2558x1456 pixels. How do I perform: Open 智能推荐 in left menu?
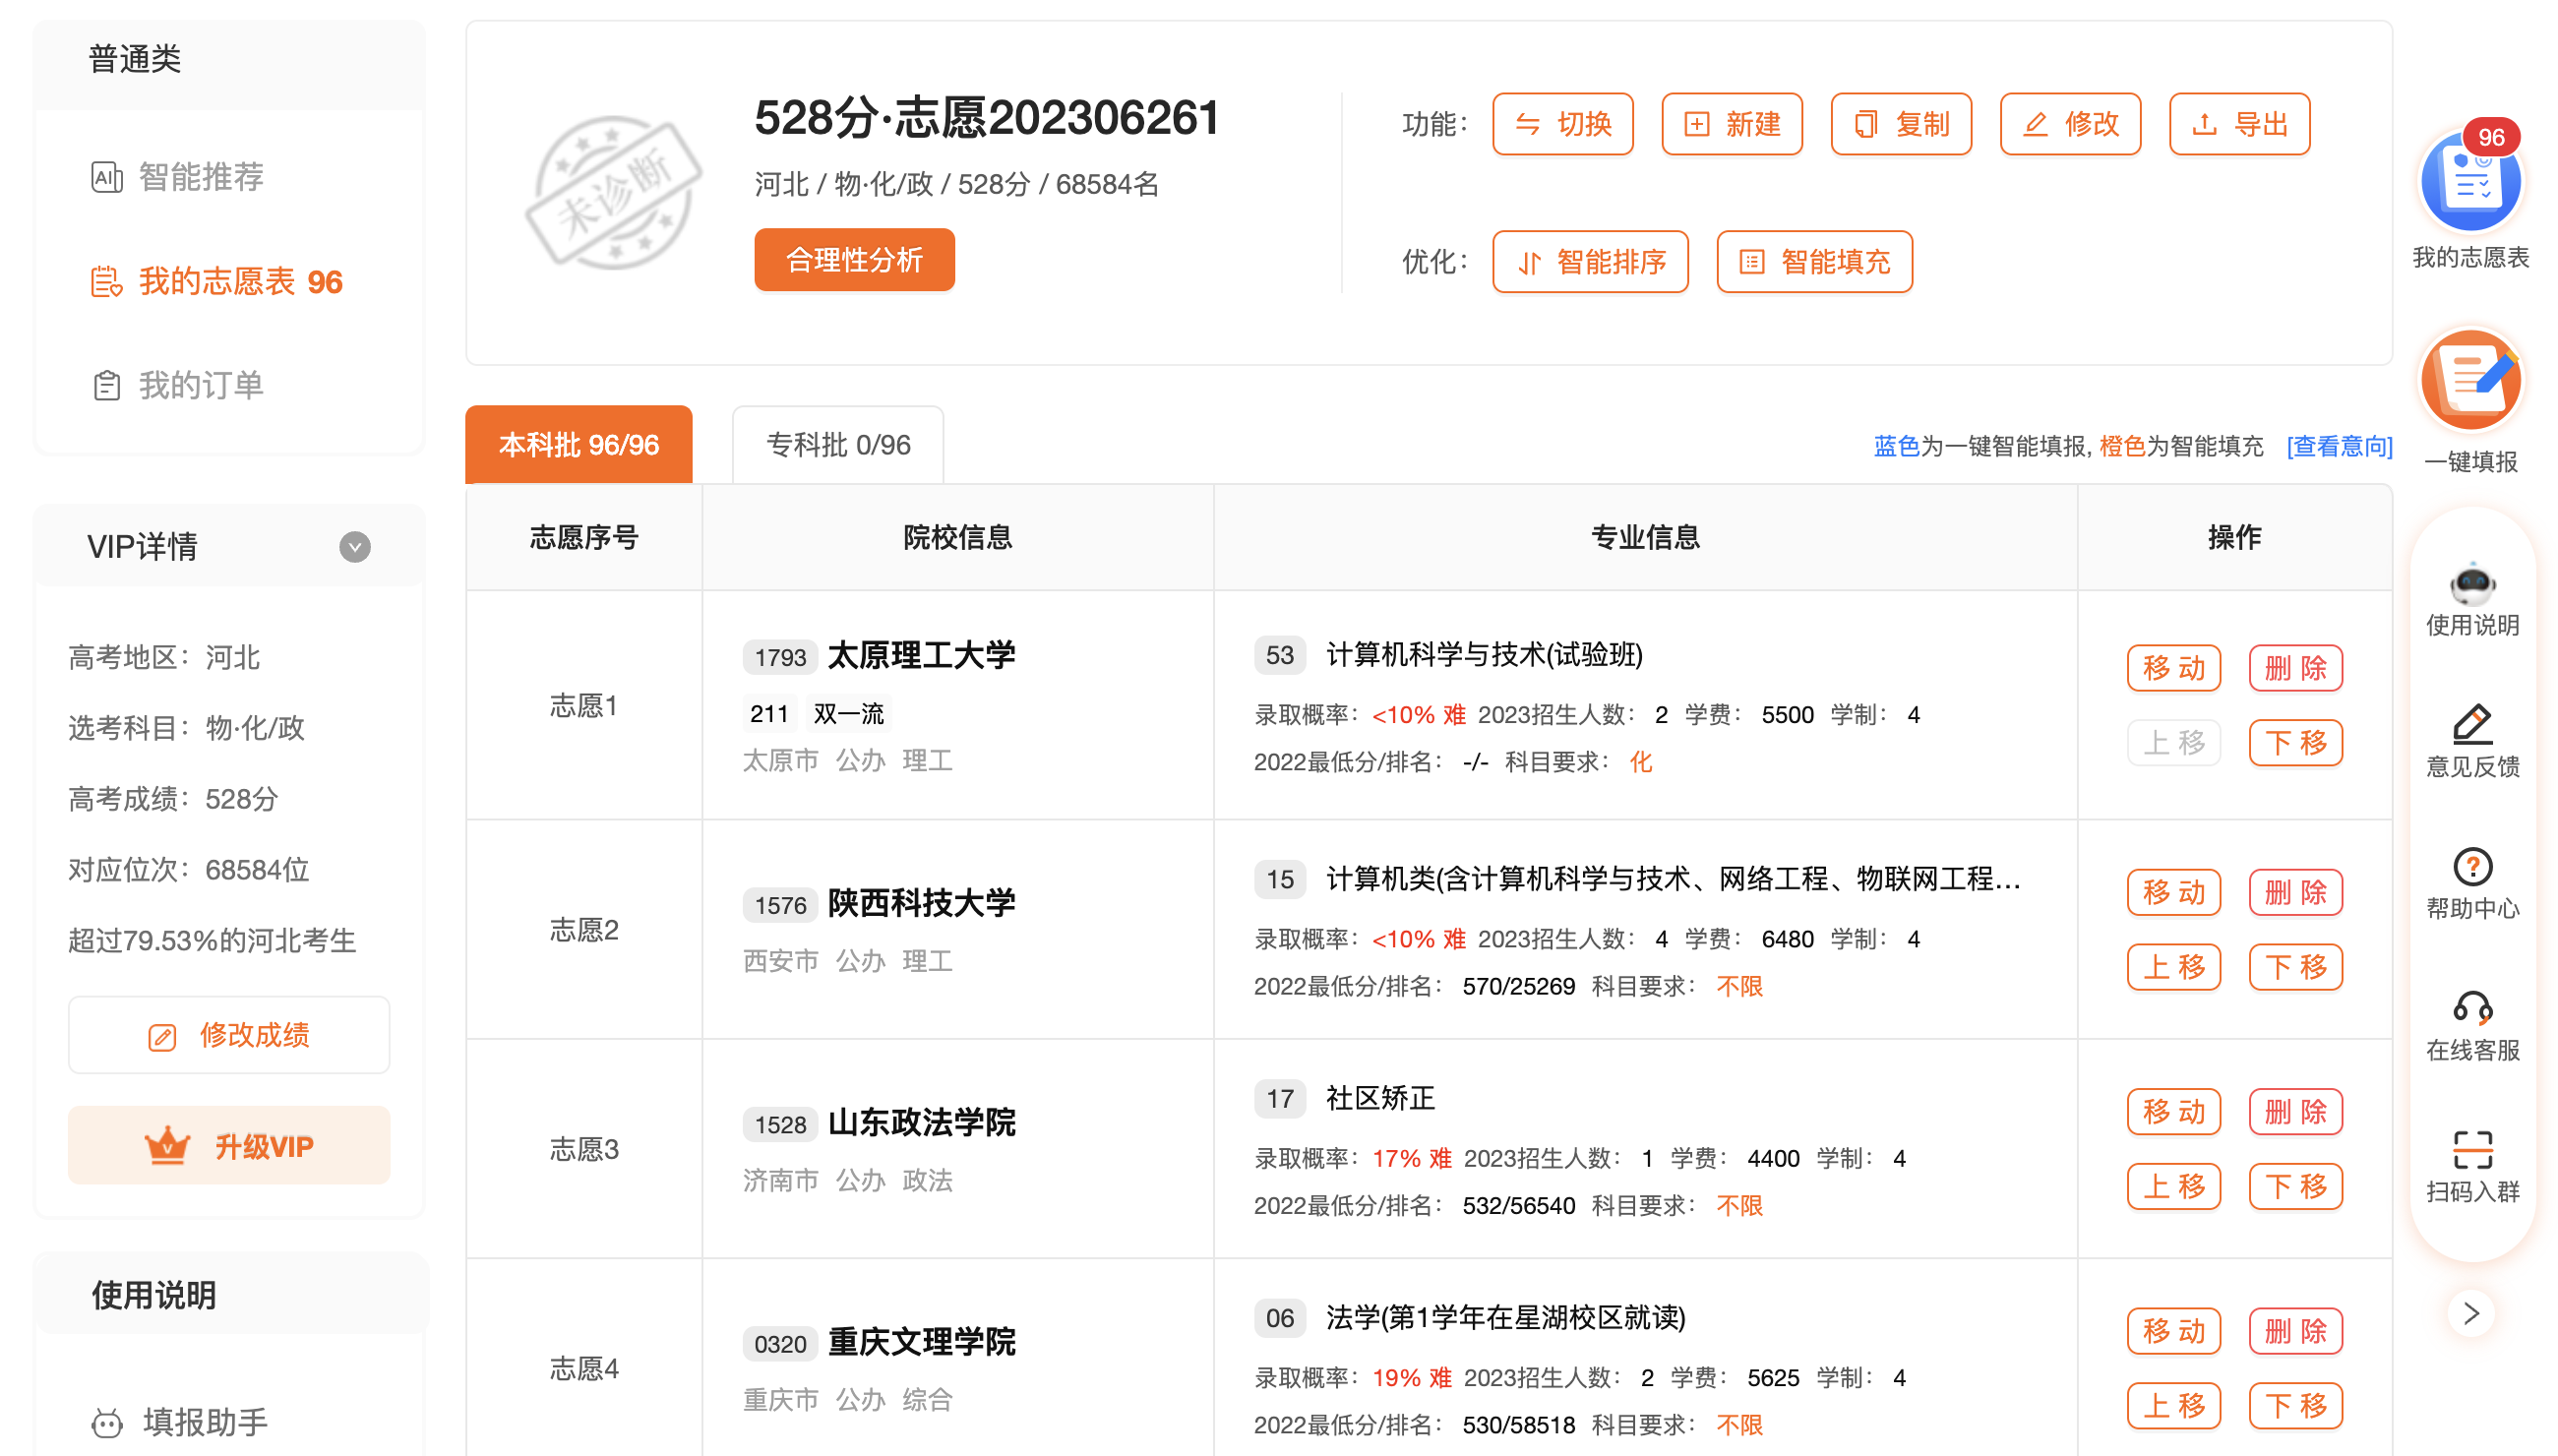tap(200, 177)
